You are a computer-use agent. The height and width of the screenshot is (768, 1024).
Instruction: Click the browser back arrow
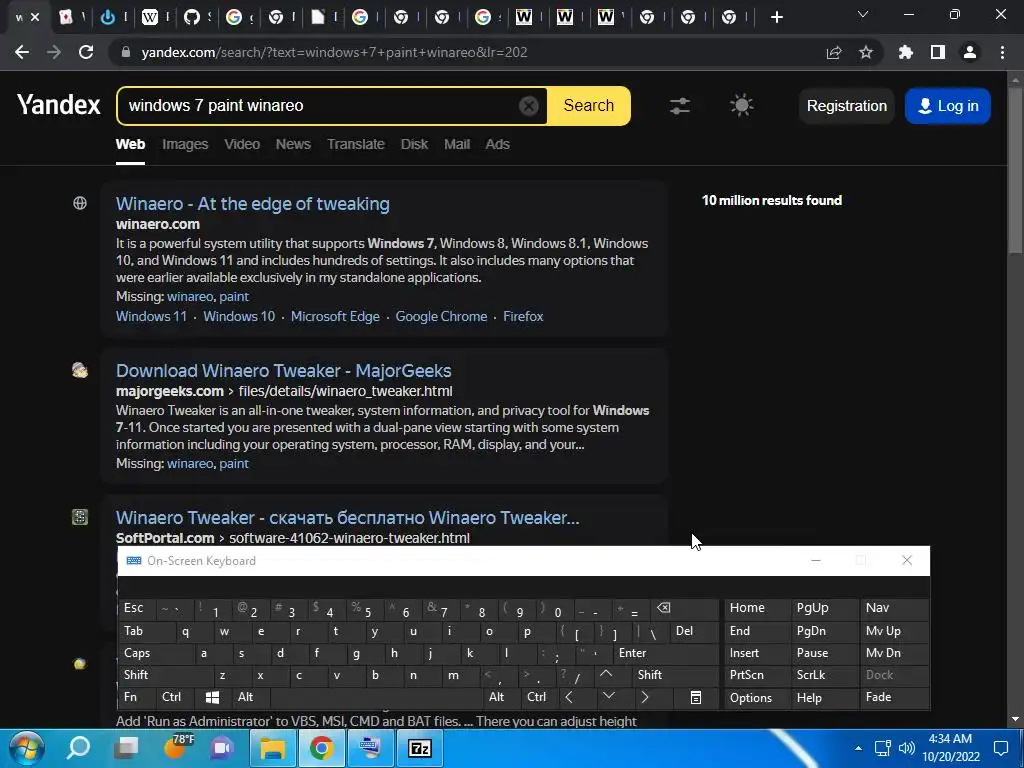point(22,52)
